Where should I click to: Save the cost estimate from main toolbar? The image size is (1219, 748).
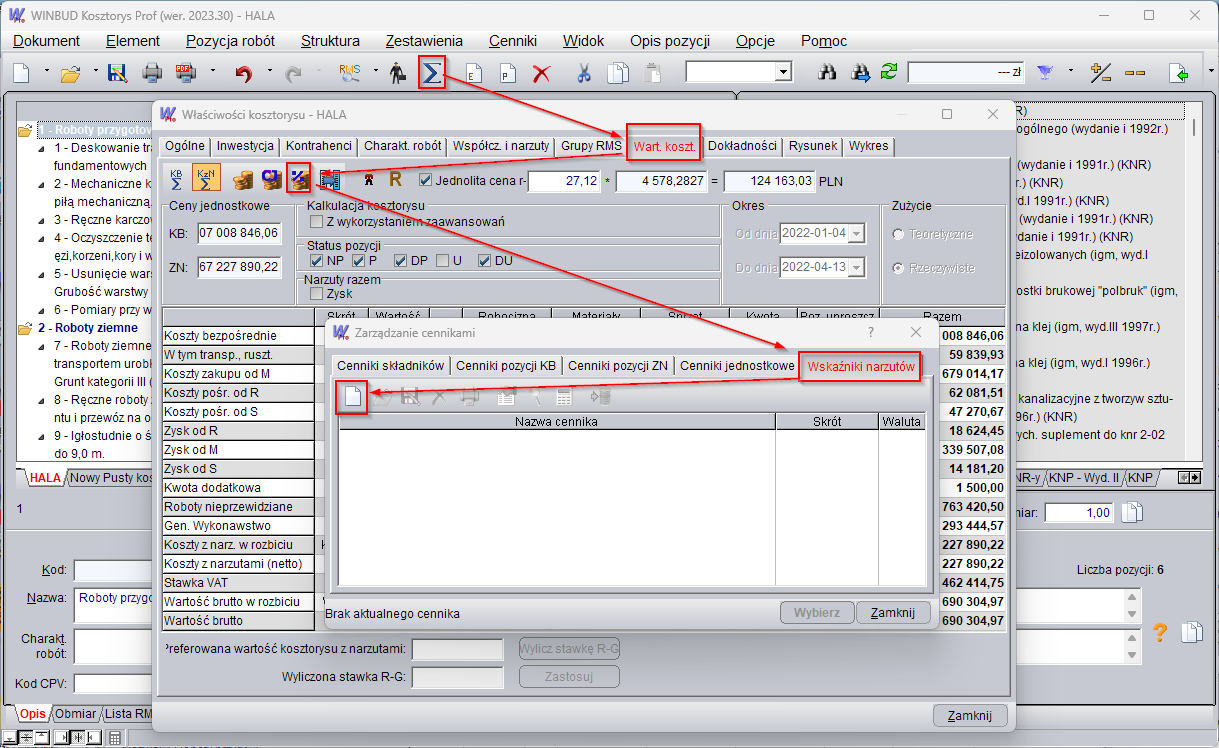coord(118,72)
